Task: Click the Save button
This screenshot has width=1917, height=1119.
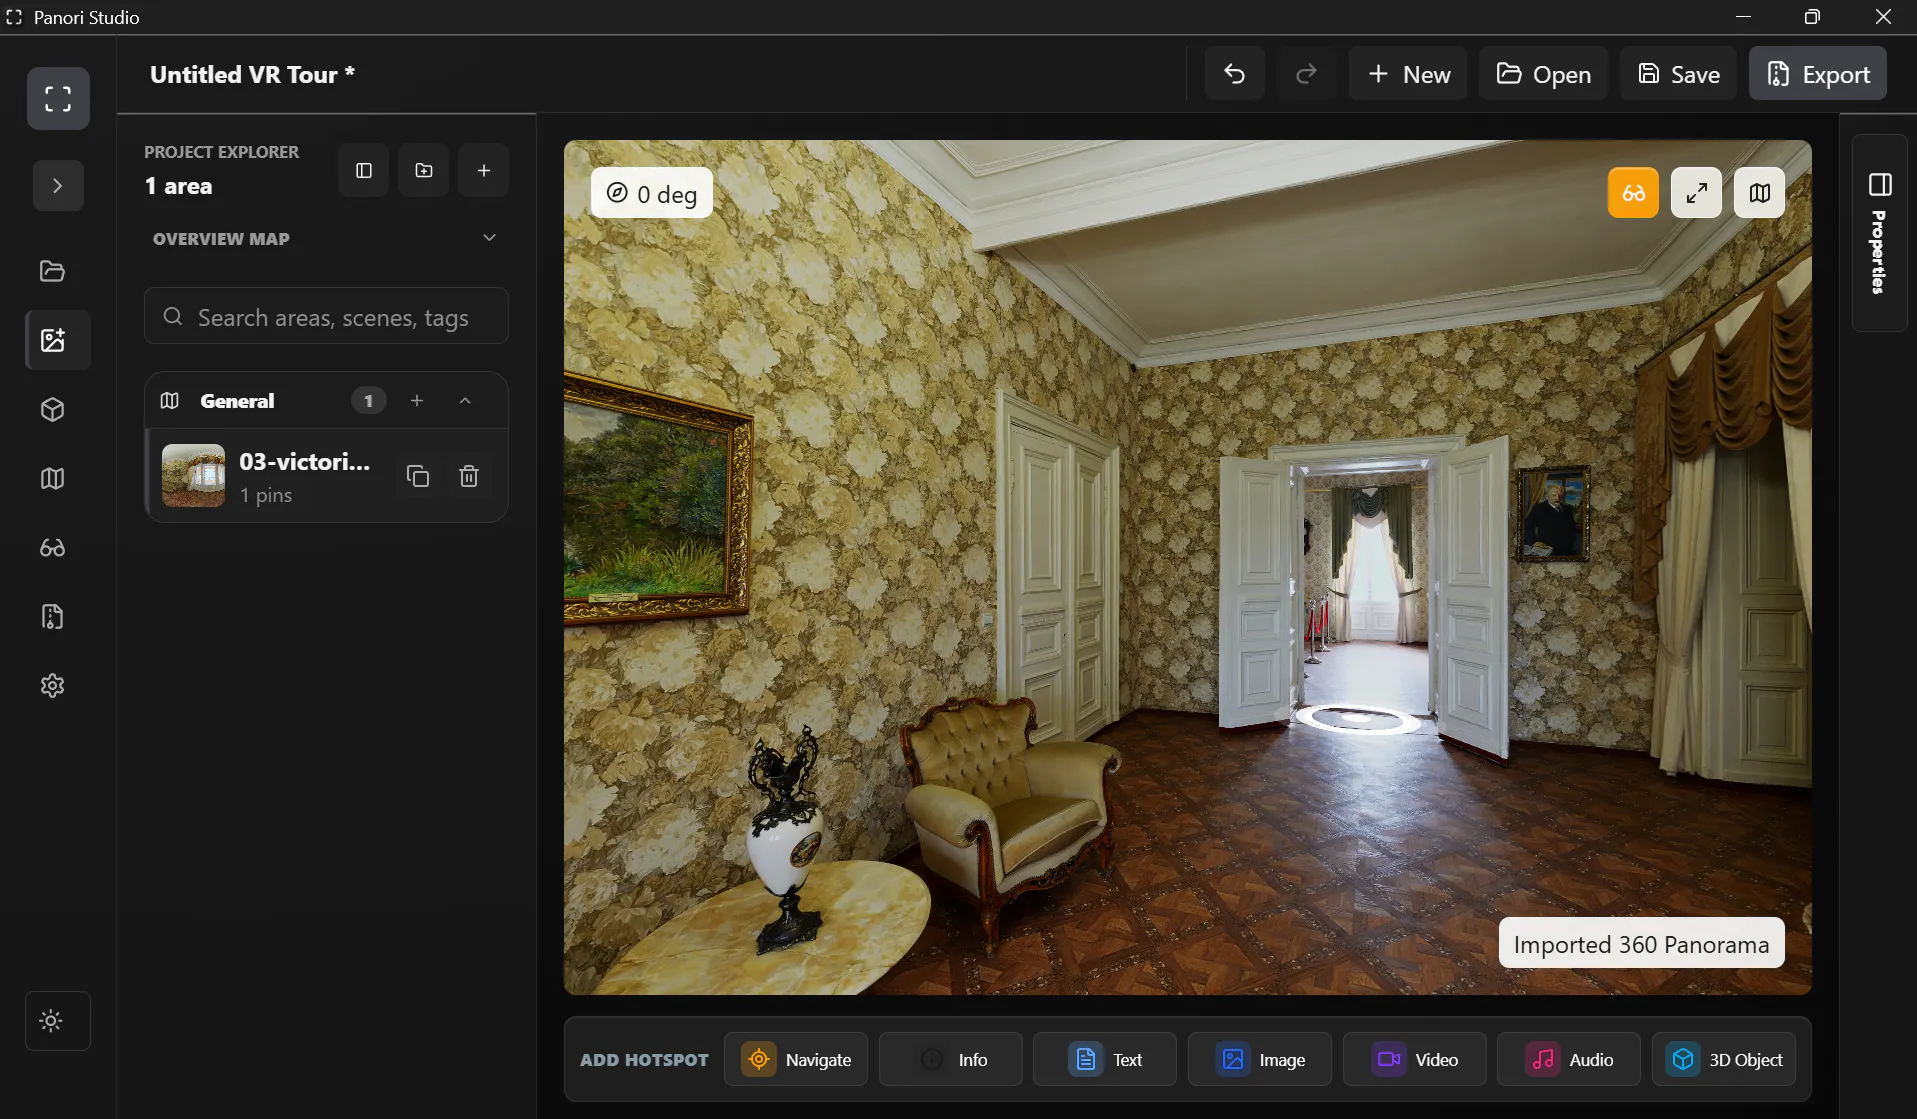Action: click(1679, 74)
